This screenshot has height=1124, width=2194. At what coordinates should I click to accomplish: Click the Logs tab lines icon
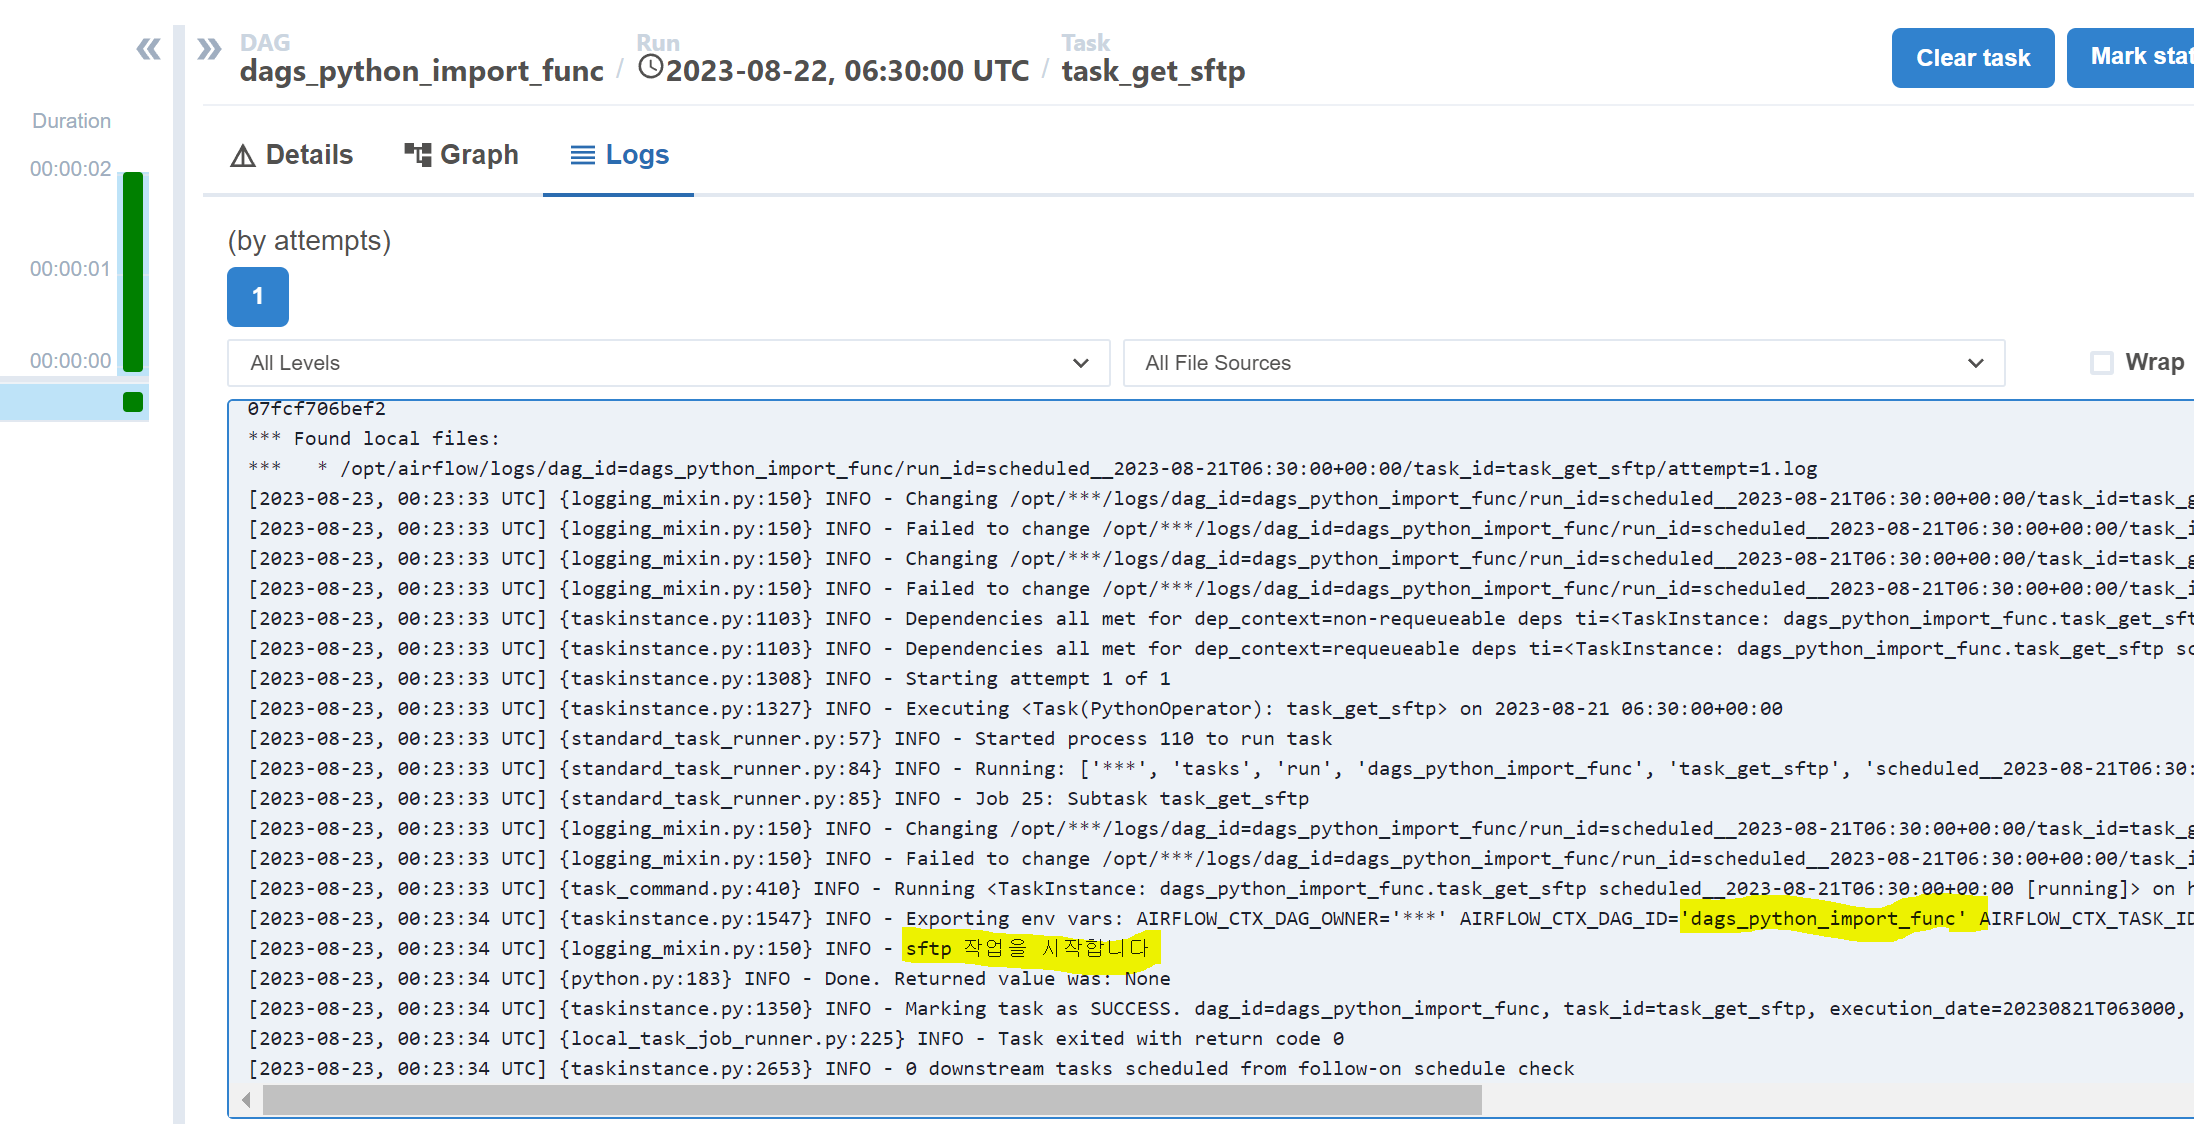coord(582,155)
